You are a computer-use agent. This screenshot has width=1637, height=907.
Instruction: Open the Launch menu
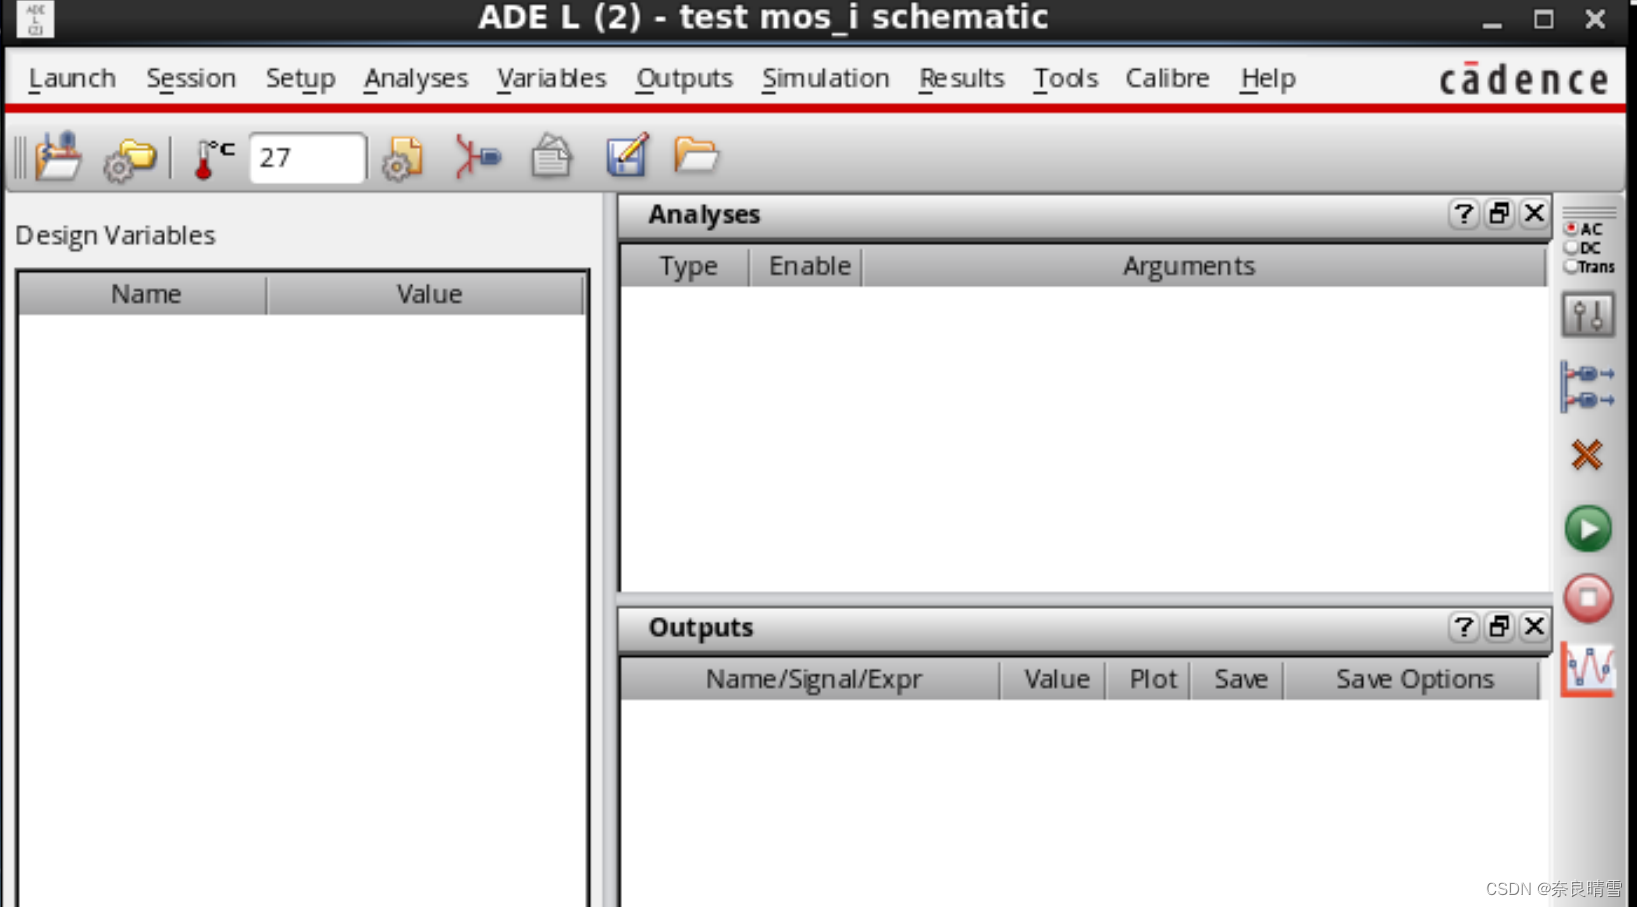point(72,78)
